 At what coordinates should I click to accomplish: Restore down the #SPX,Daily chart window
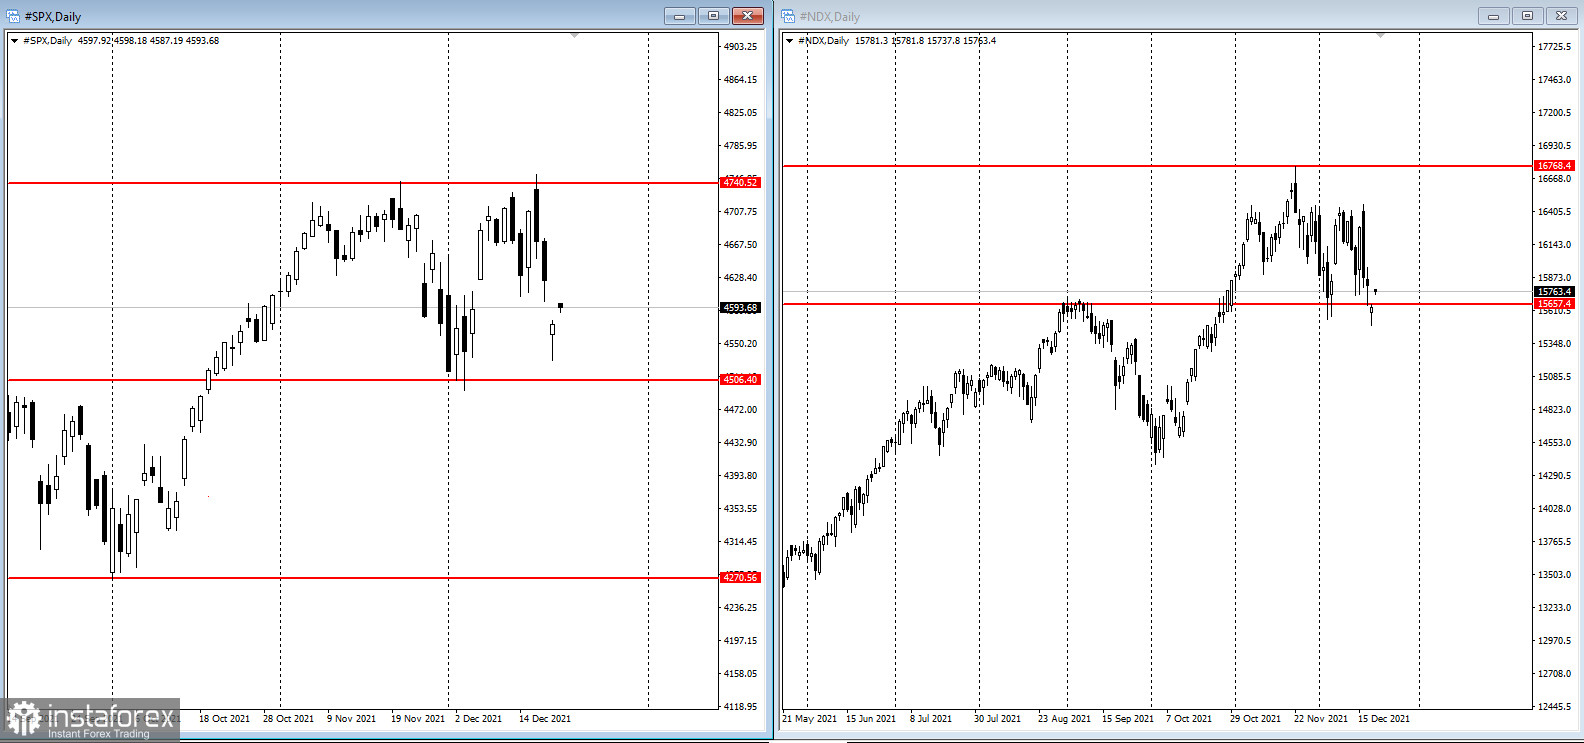pos(713,16)
